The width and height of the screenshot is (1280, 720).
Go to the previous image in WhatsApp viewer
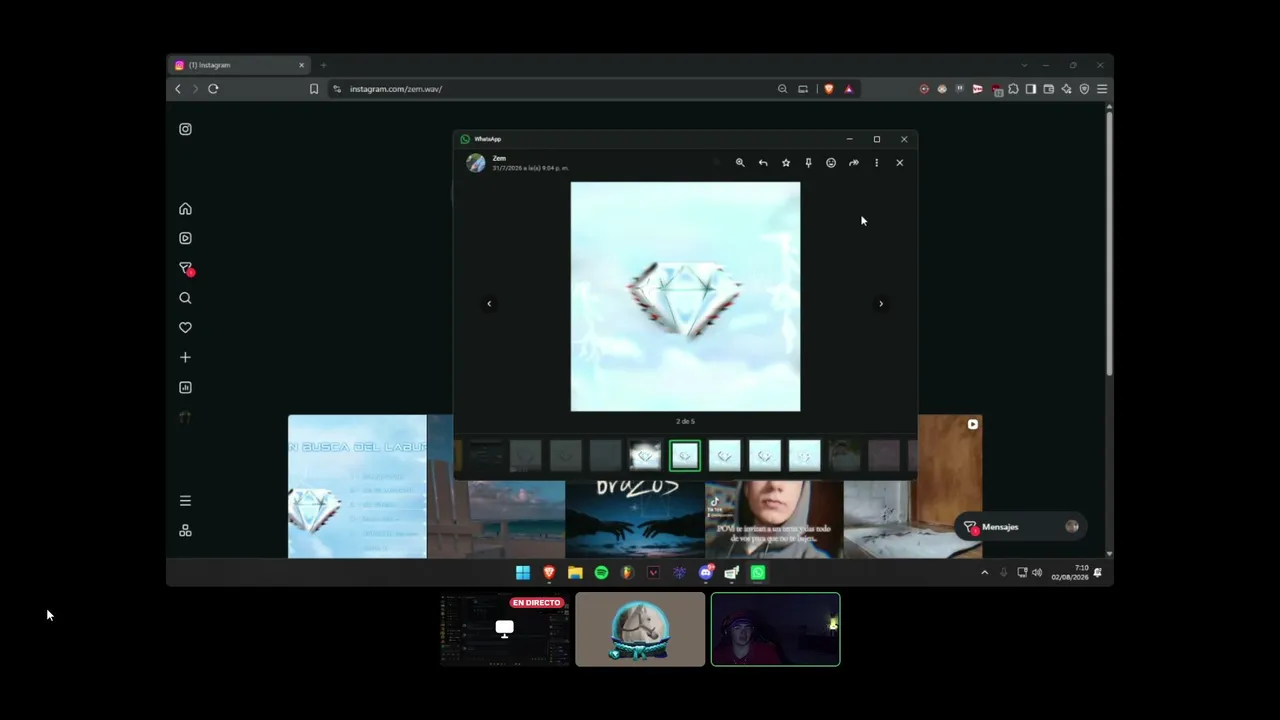pos(489,304)
